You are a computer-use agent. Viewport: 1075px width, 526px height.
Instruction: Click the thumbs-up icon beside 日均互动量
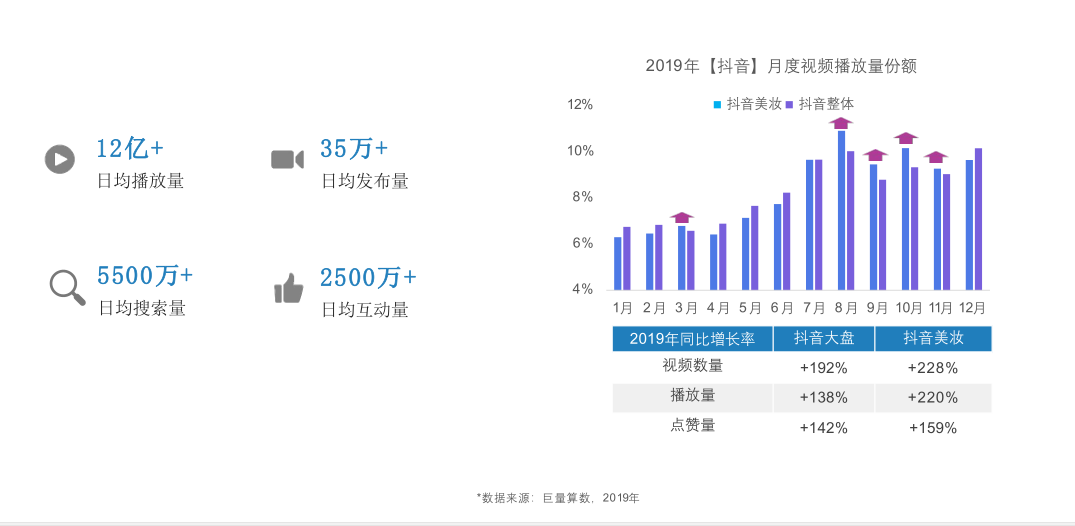[289, 288]
